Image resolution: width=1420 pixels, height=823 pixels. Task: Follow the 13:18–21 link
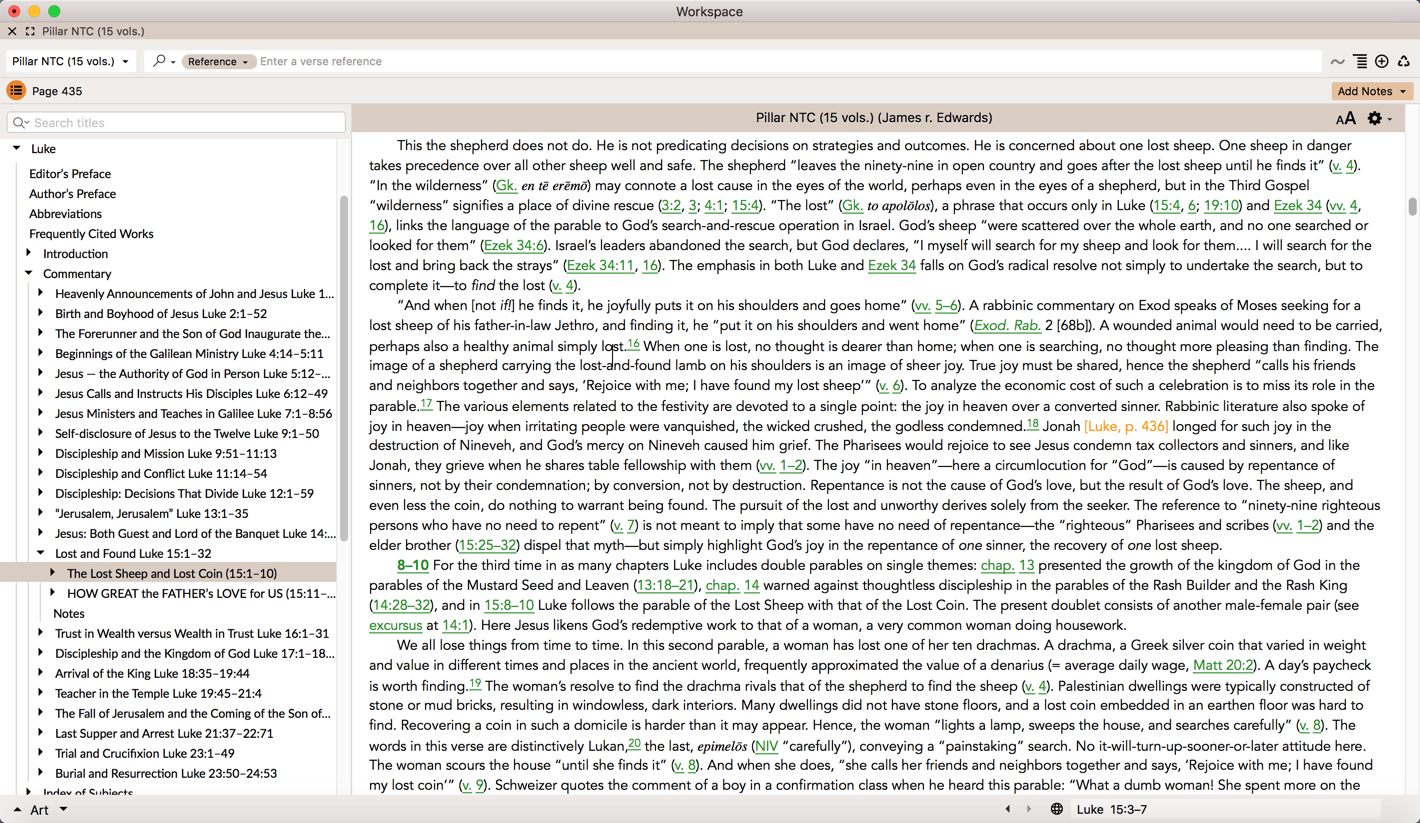(x=666, y=586)
